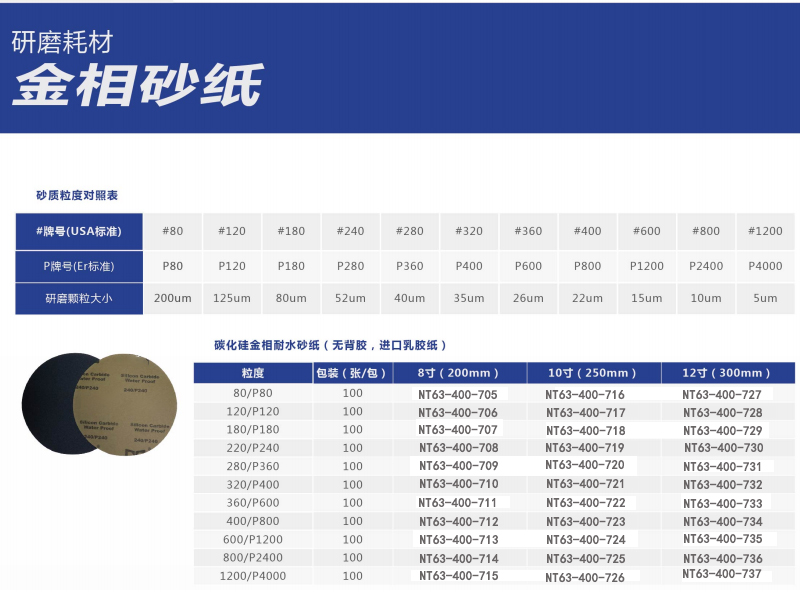
Task: Click the 粒度 column header
Action: click(252, 373)
